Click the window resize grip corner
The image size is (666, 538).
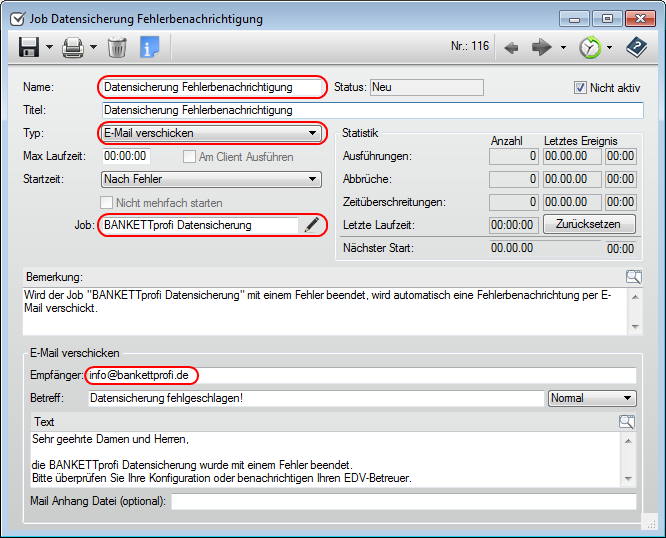(650, 523)
